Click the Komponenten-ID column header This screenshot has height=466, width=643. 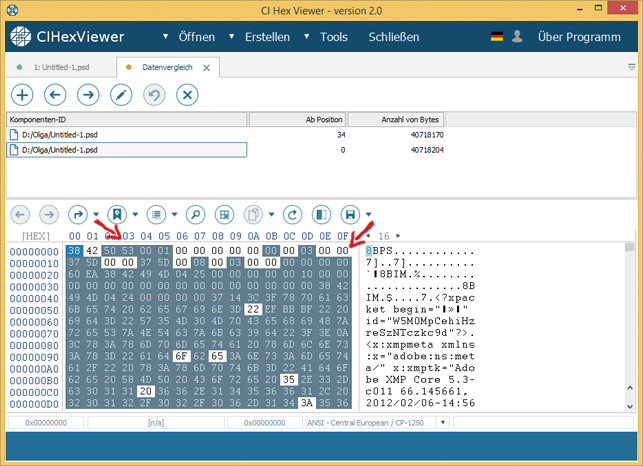[x=127, y=120]
